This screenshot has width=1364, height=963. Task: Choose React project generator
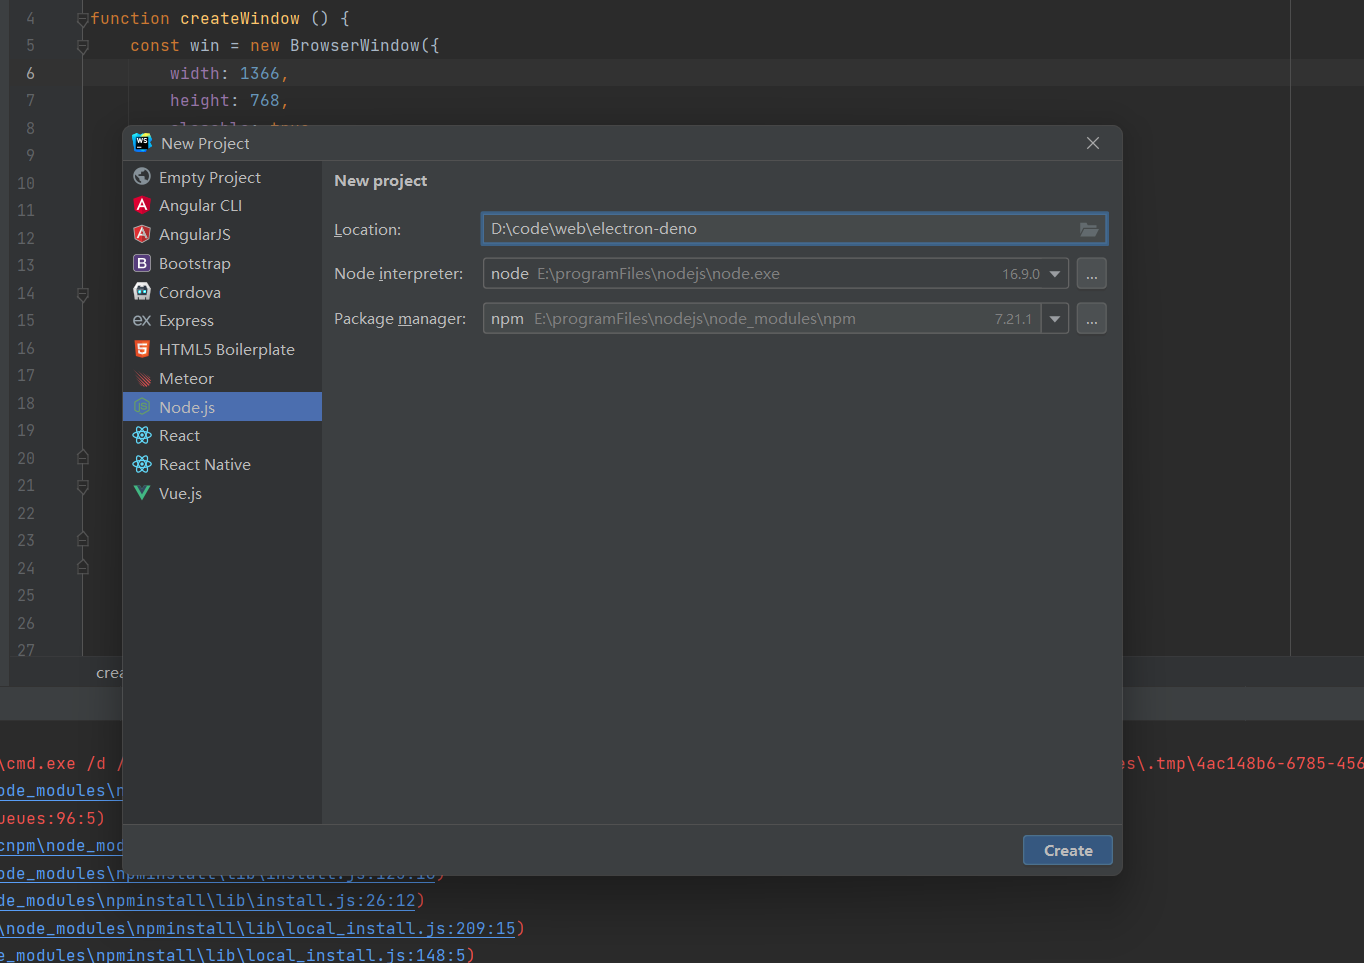click(x=222, y=435)
